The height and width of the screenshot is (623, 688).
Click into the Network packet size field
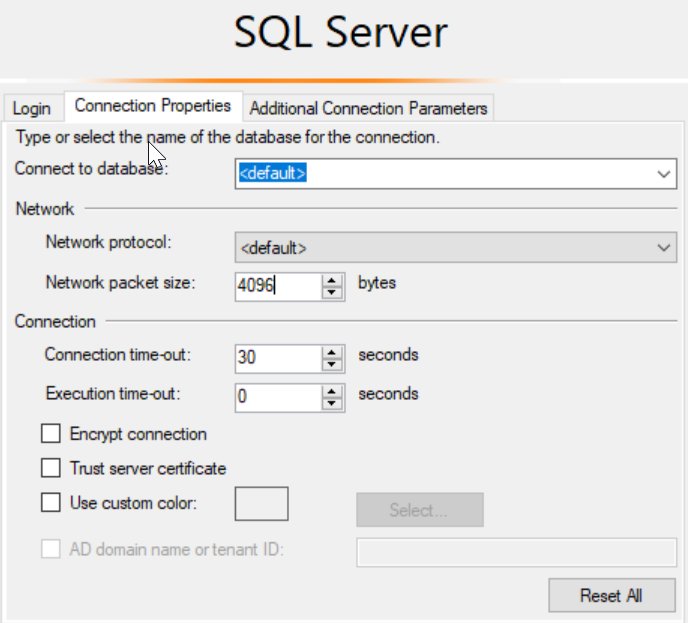pyautogui.click(x=277, y=286)
